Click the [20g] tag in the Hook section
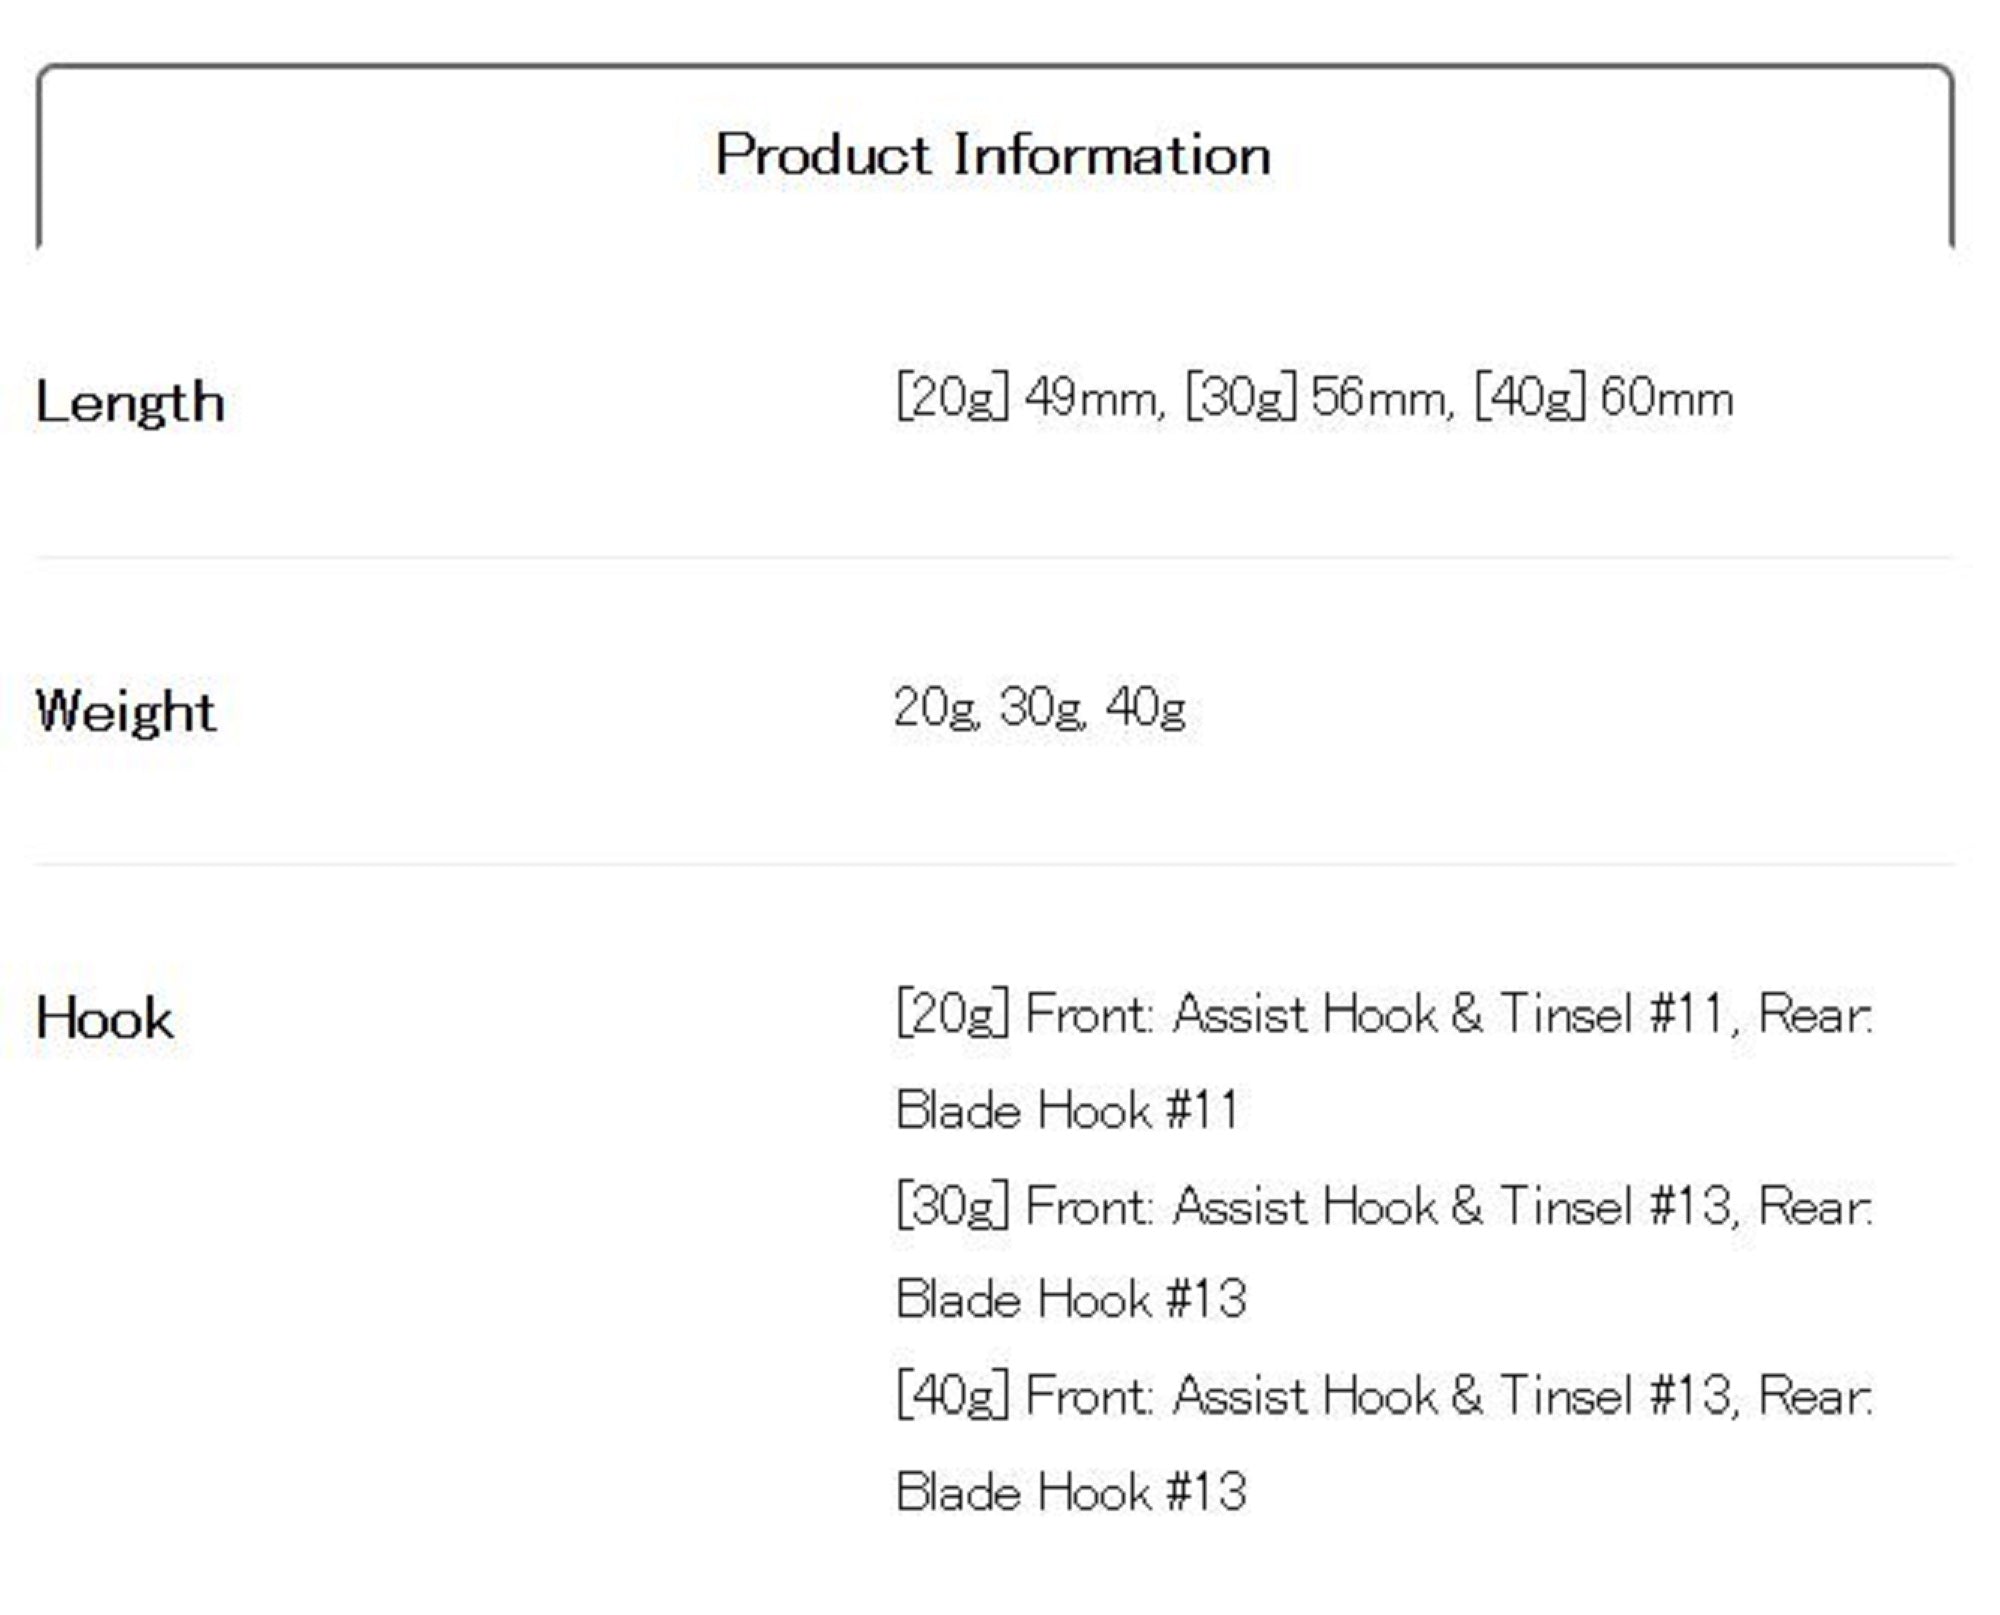 pyautogui.click(x=952, y=1014)
